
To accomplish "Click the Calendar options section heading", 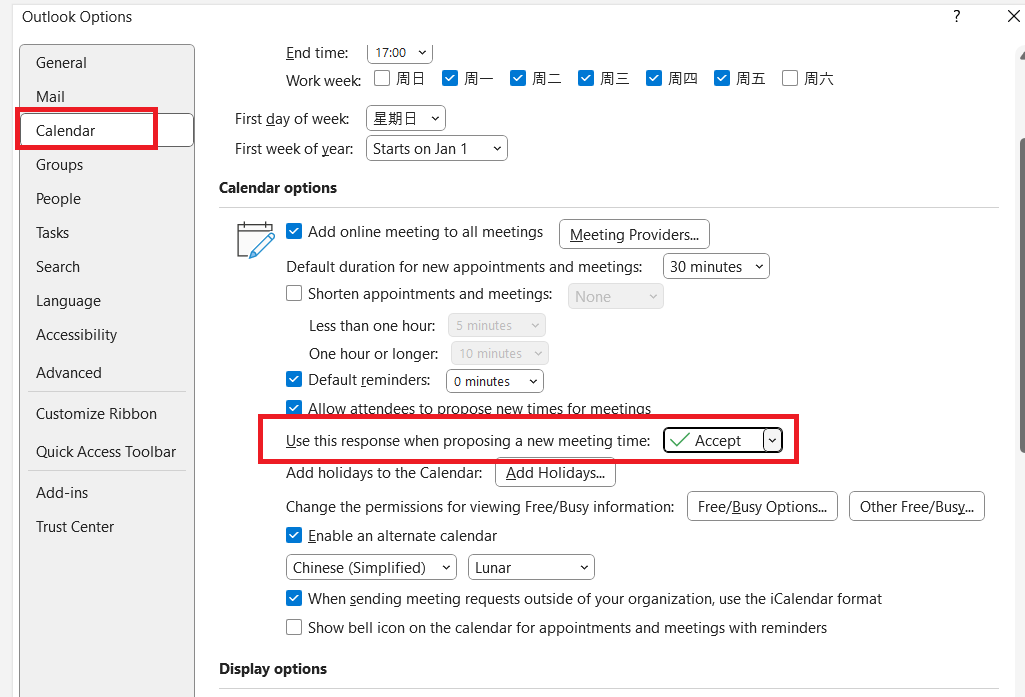I will pyautogui.click(x=278, y=188).
